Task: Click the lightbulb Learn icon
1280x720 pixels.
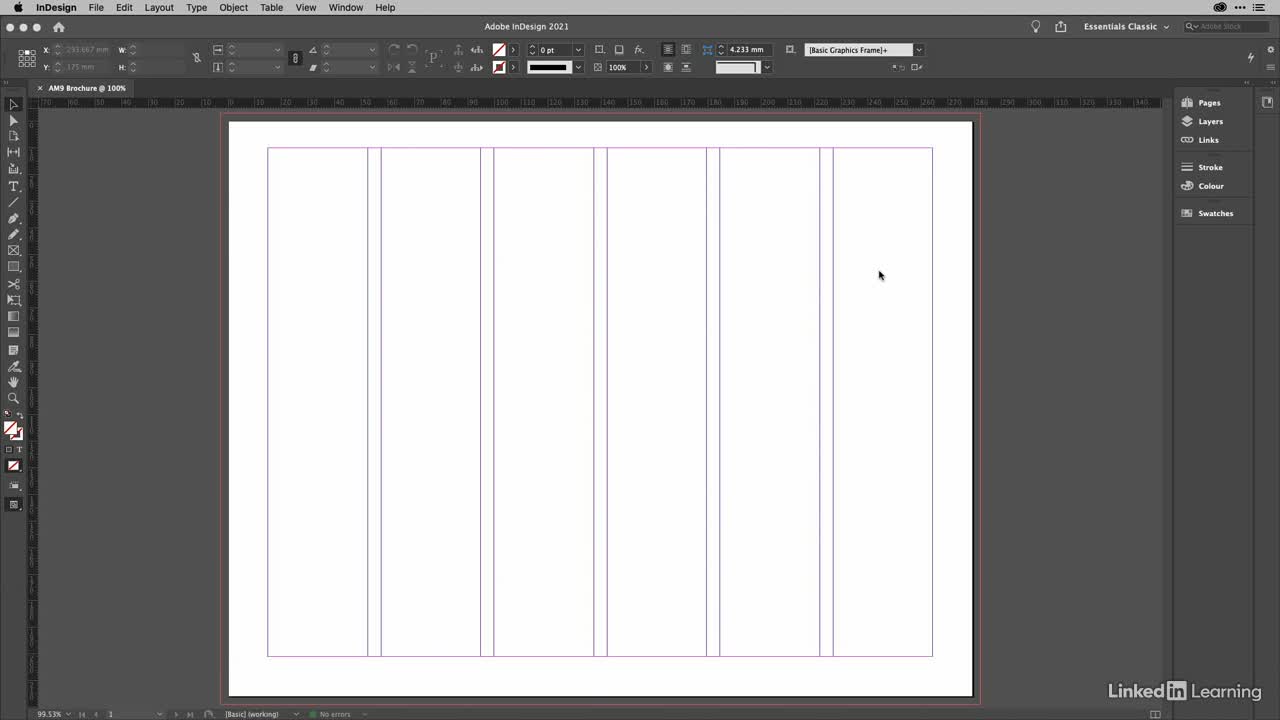Action: 1036,27
